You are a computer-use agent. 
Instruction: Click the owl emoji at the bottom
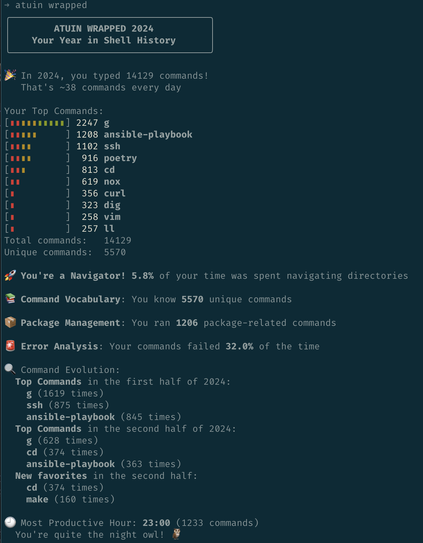click(x=176, y=534)
